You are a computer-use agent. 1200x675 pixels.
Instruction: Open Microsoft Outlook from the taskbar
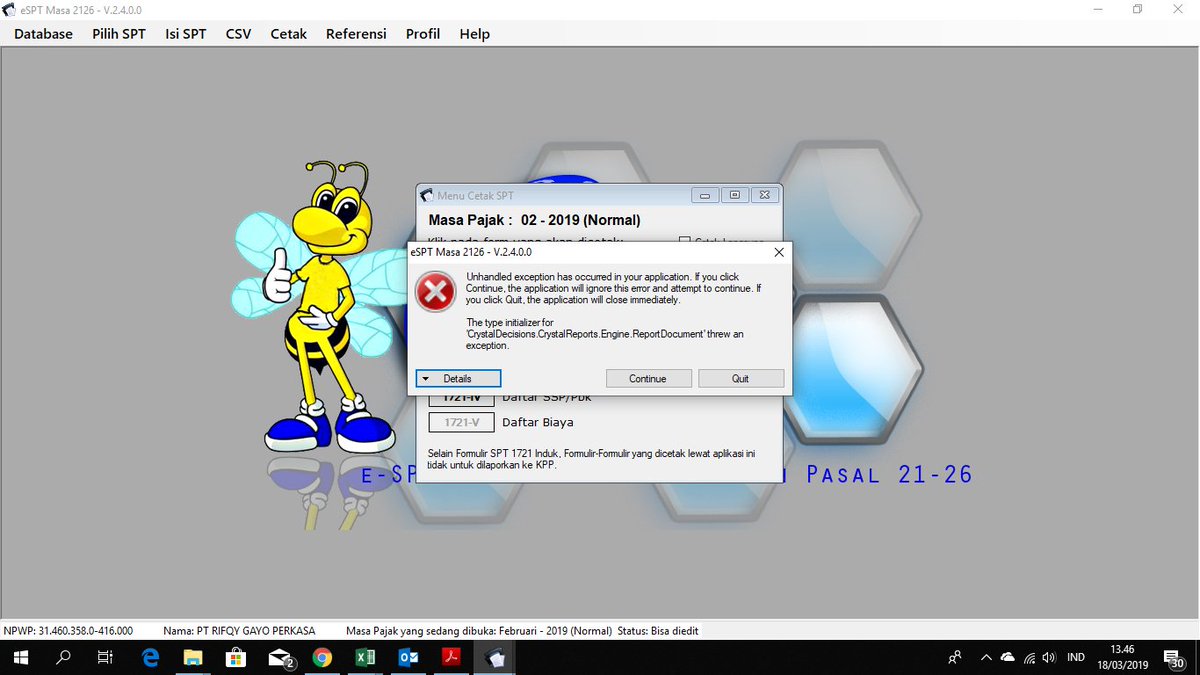pos(408,658)
